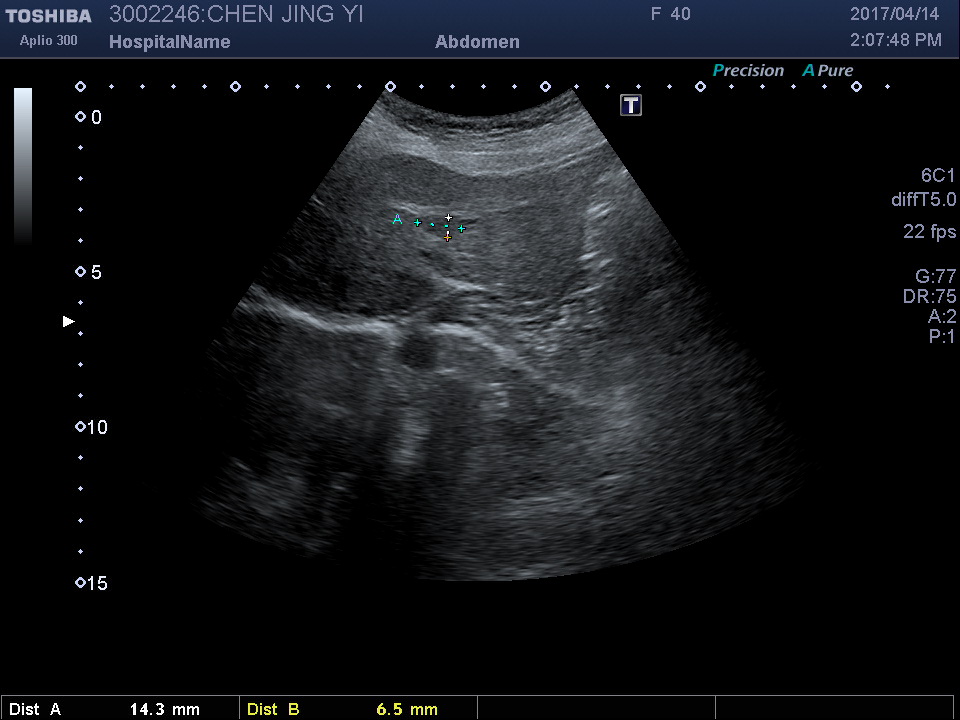
Task: Click the Abdomen preset label
Action: [478, 42]
